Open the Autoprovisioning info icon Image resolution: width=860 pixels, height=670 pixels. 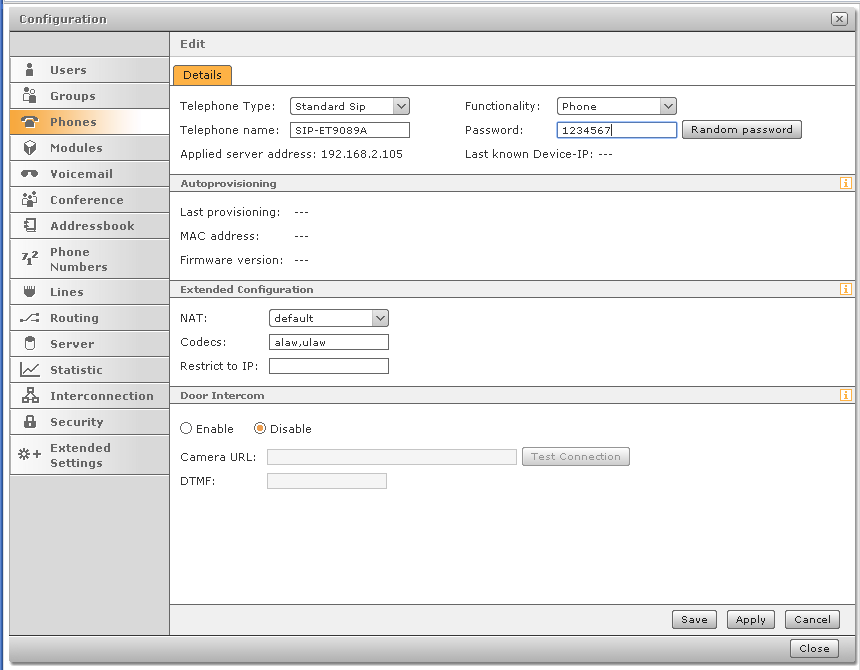845,183
